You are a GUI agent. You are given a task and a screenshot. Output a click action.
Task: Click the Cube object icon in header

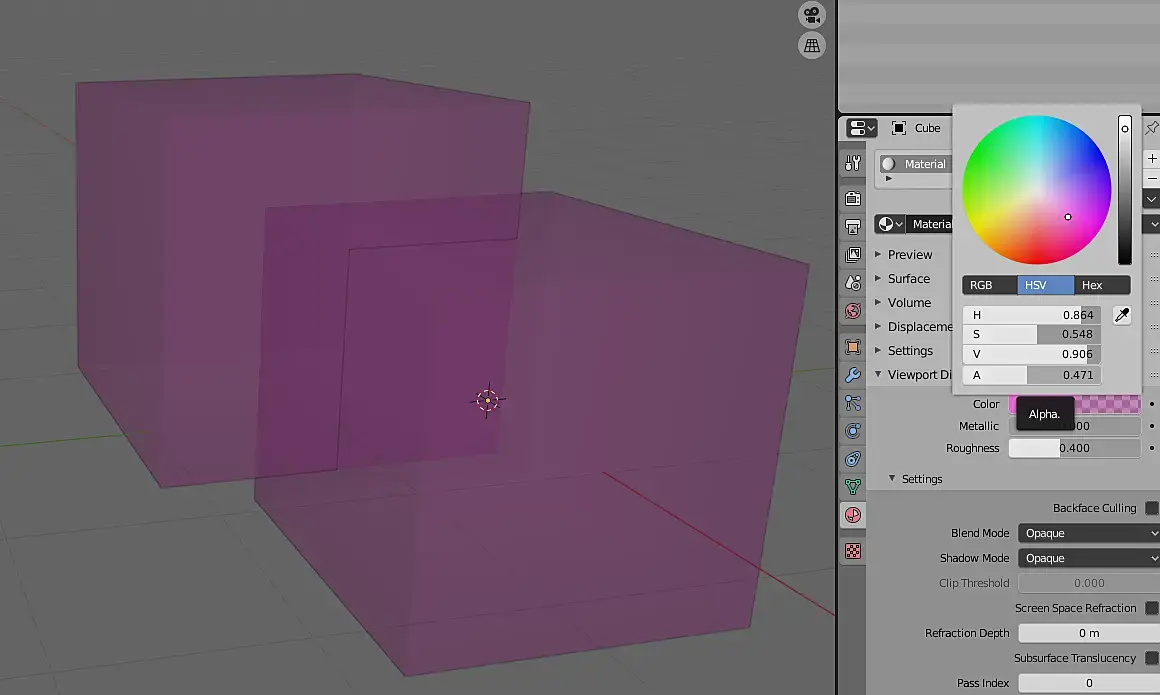coord(899,128)
